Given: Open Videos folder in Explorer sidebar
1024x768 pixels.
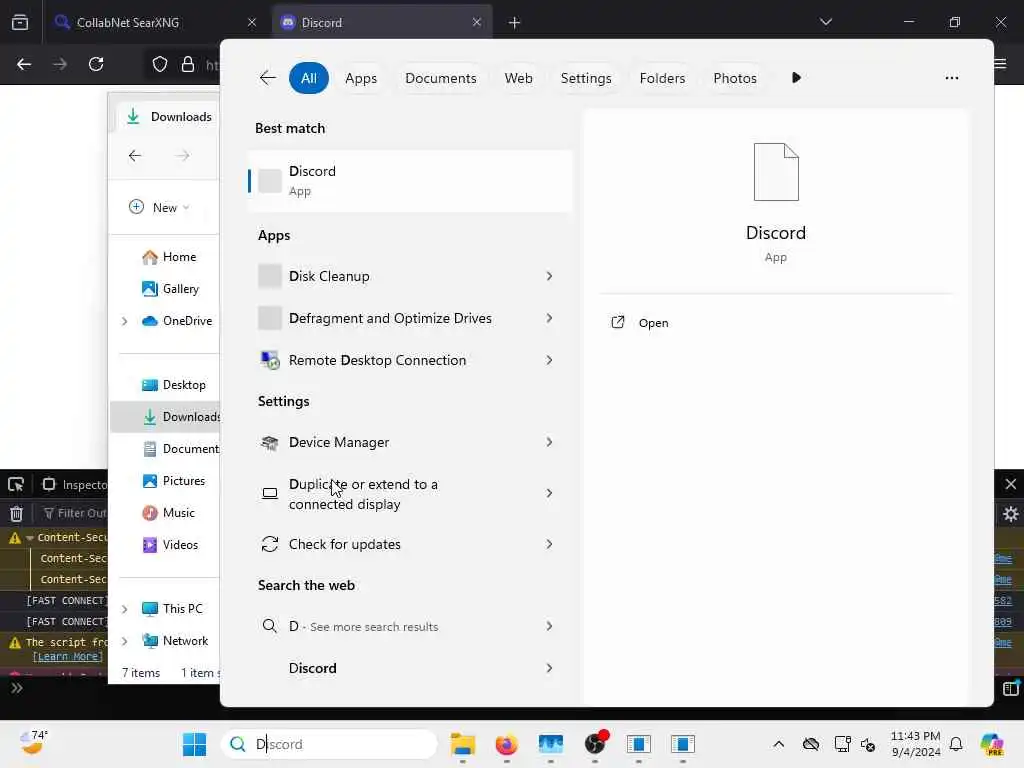Looking at the screenshot, I should click(x=170, y=545).
